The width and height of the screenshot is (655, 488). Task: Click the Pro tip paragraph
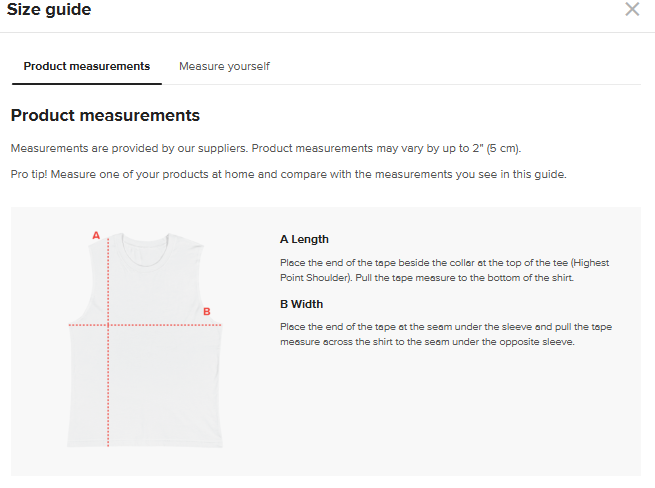[288, 174]
